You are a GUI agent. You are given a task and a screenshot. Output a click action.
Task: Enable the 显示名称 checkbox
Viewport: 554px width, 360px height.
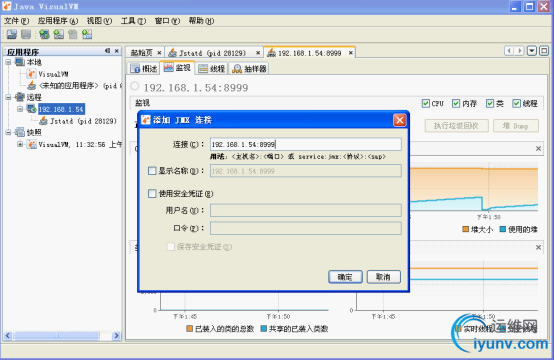(x=152, y=171)
